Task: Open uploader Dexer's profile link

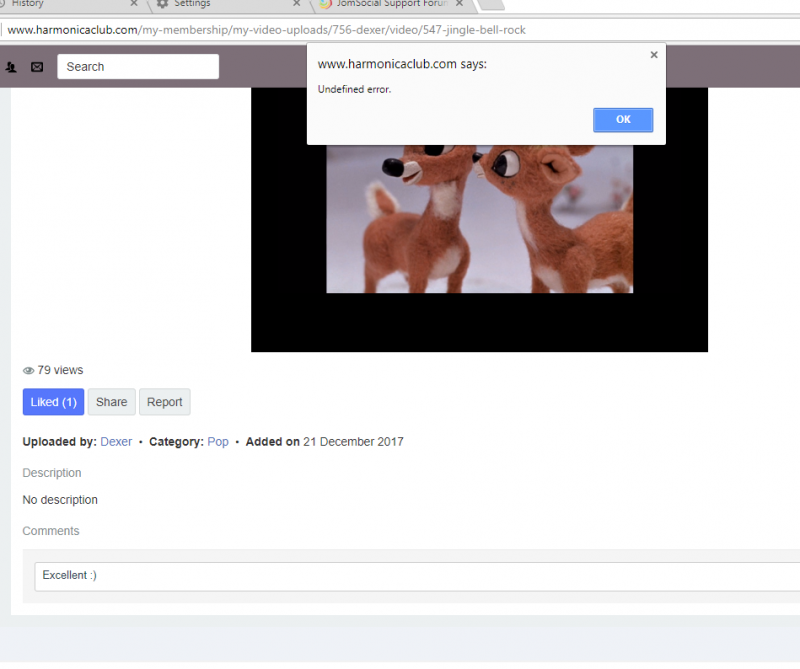Action: (x=116, y=442)
